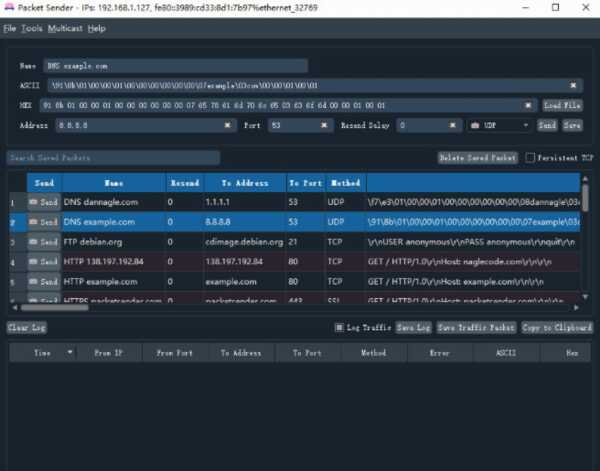Open the Multicast menu
The width and height of the screenshot is (600, 471).
[x=65, y=28]
